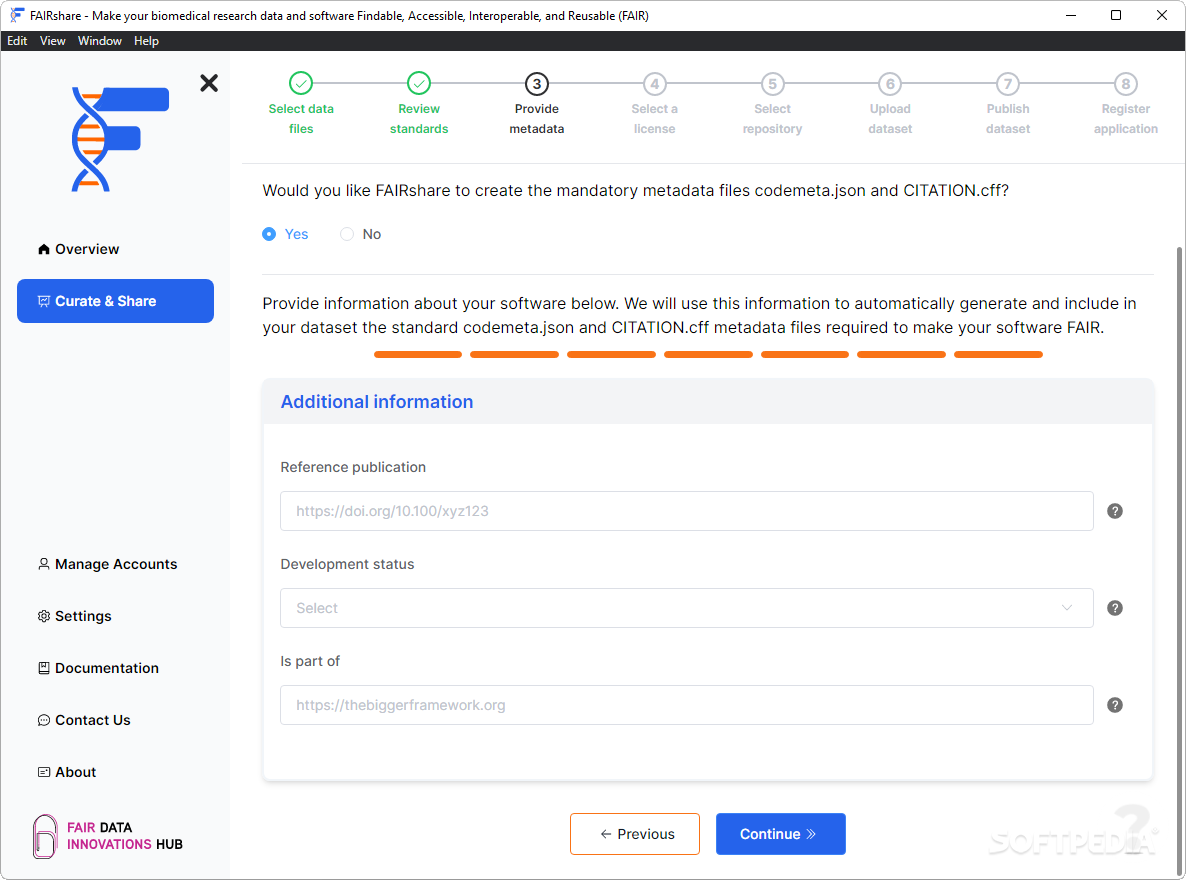
Task: Select the No radio button
Action: [x=347, y=234]
